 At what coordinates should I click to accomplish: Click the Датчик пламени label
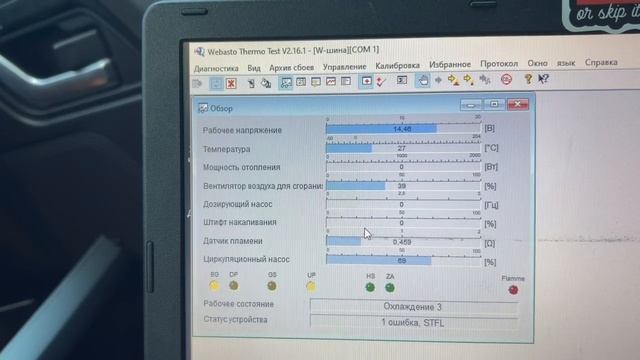coord(233,241)
